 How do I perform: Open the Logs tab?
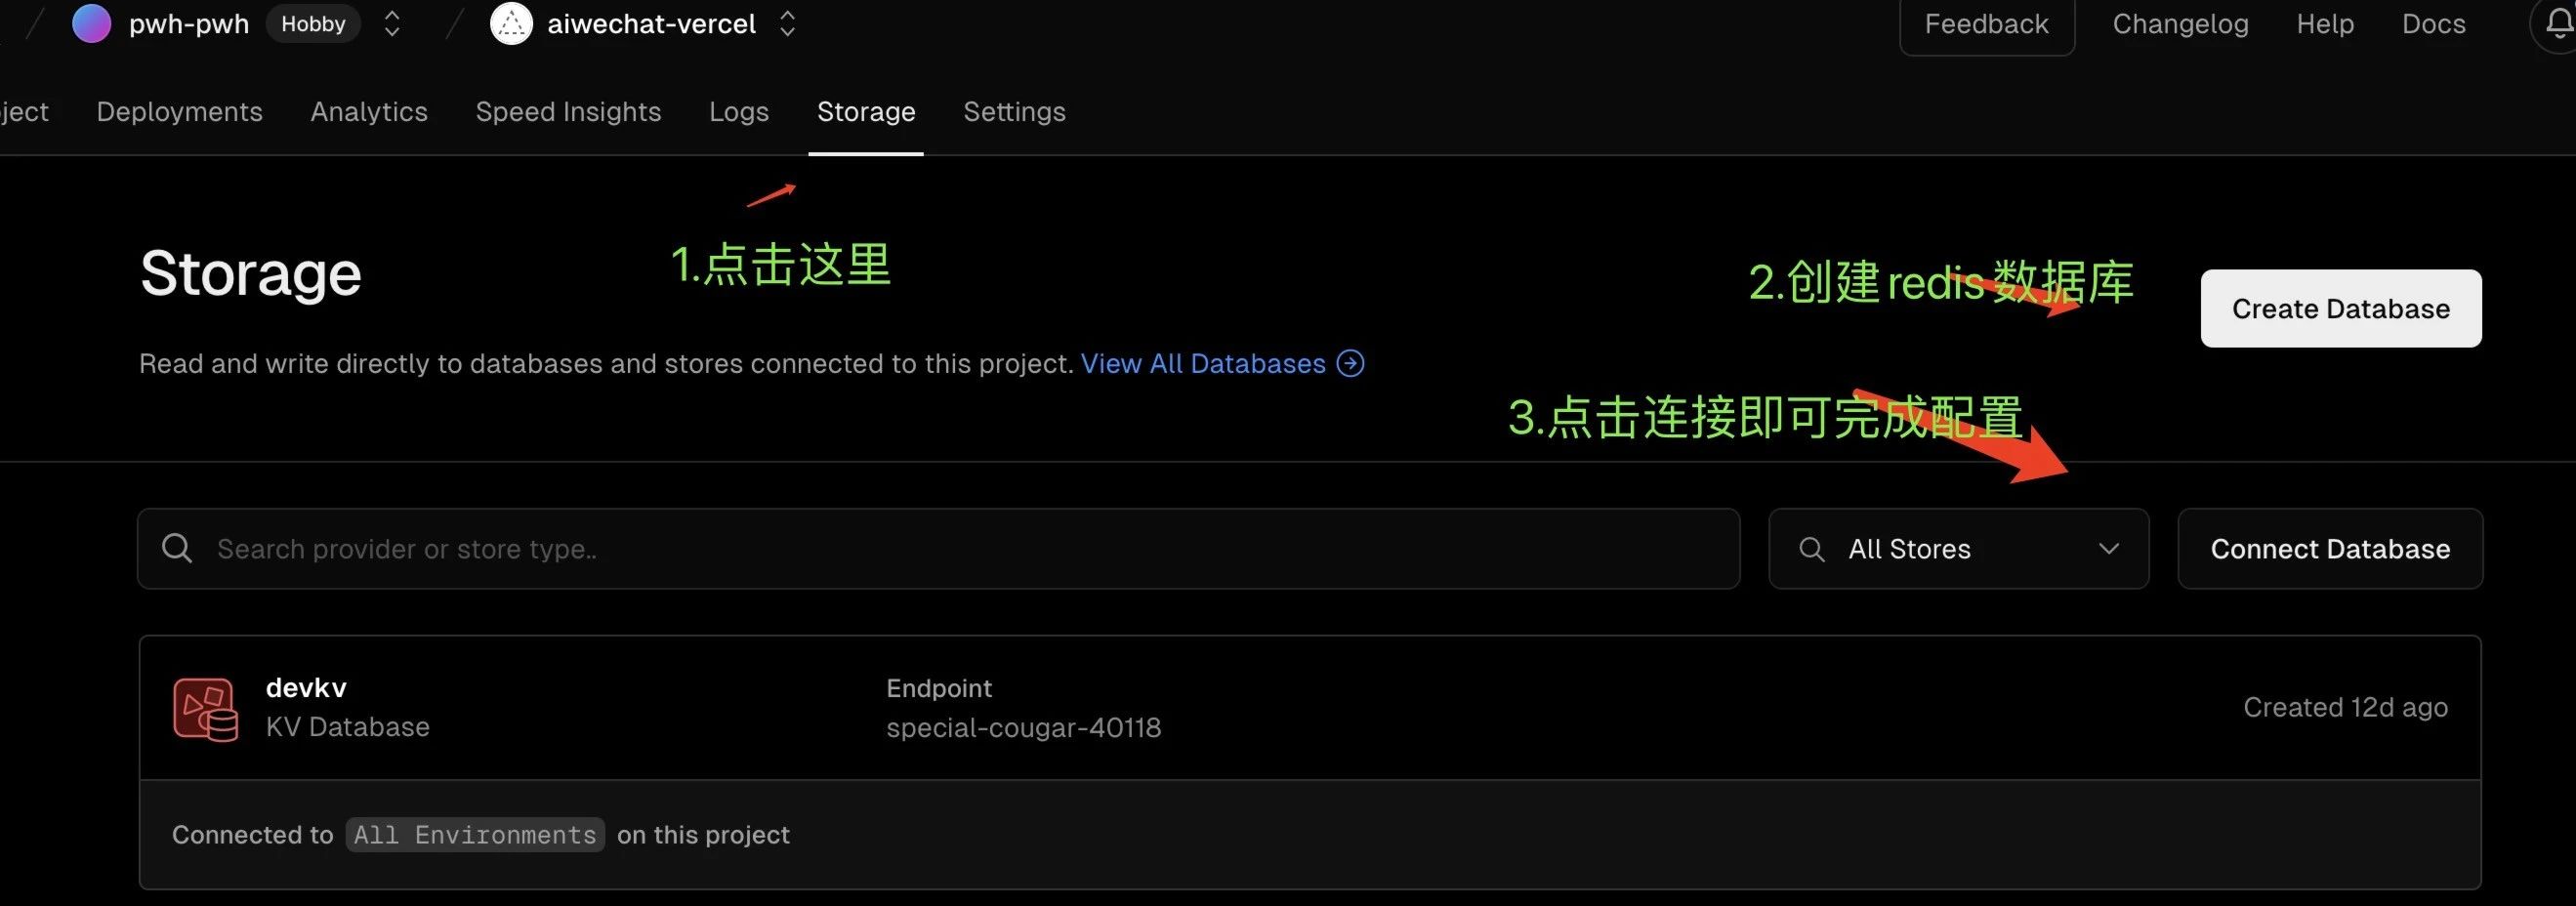739,111
